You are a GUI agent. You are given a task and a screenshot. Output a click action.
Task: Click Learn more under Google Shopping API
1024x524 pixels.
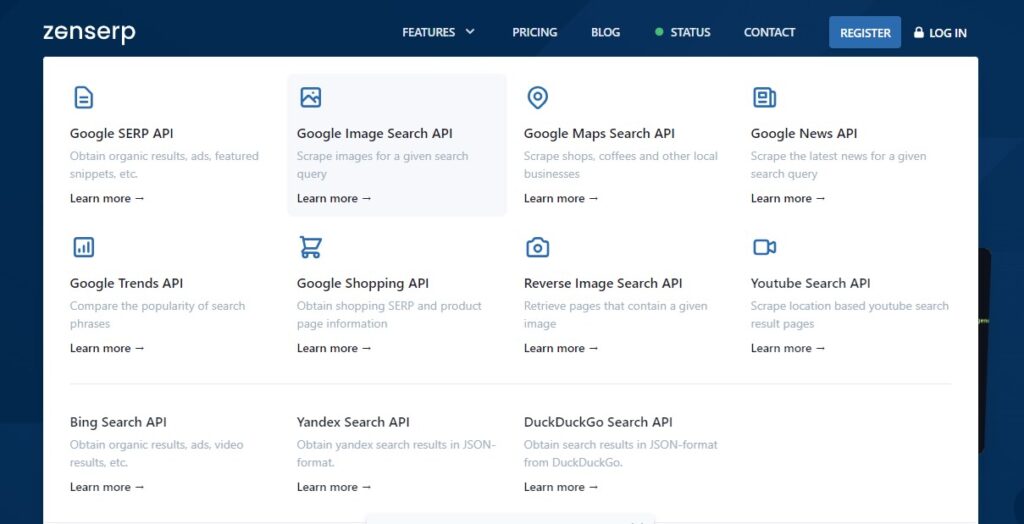click(x=334, y=348)
